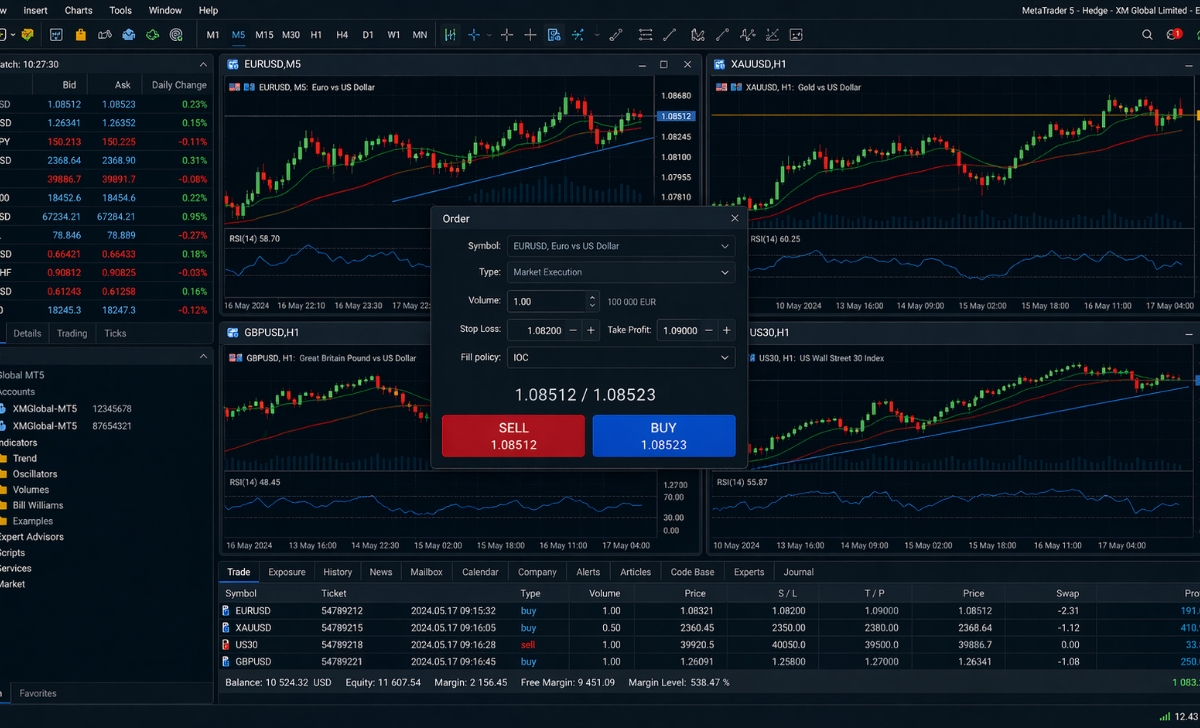1200x728 pixels.
Task: Open the Symbol dropdown in Order dialog
Action: [621, 246]
